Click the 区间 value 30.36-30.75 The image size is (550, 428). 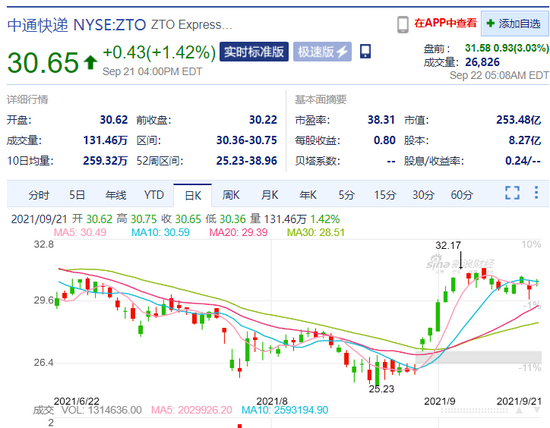(x=247, y=140)
